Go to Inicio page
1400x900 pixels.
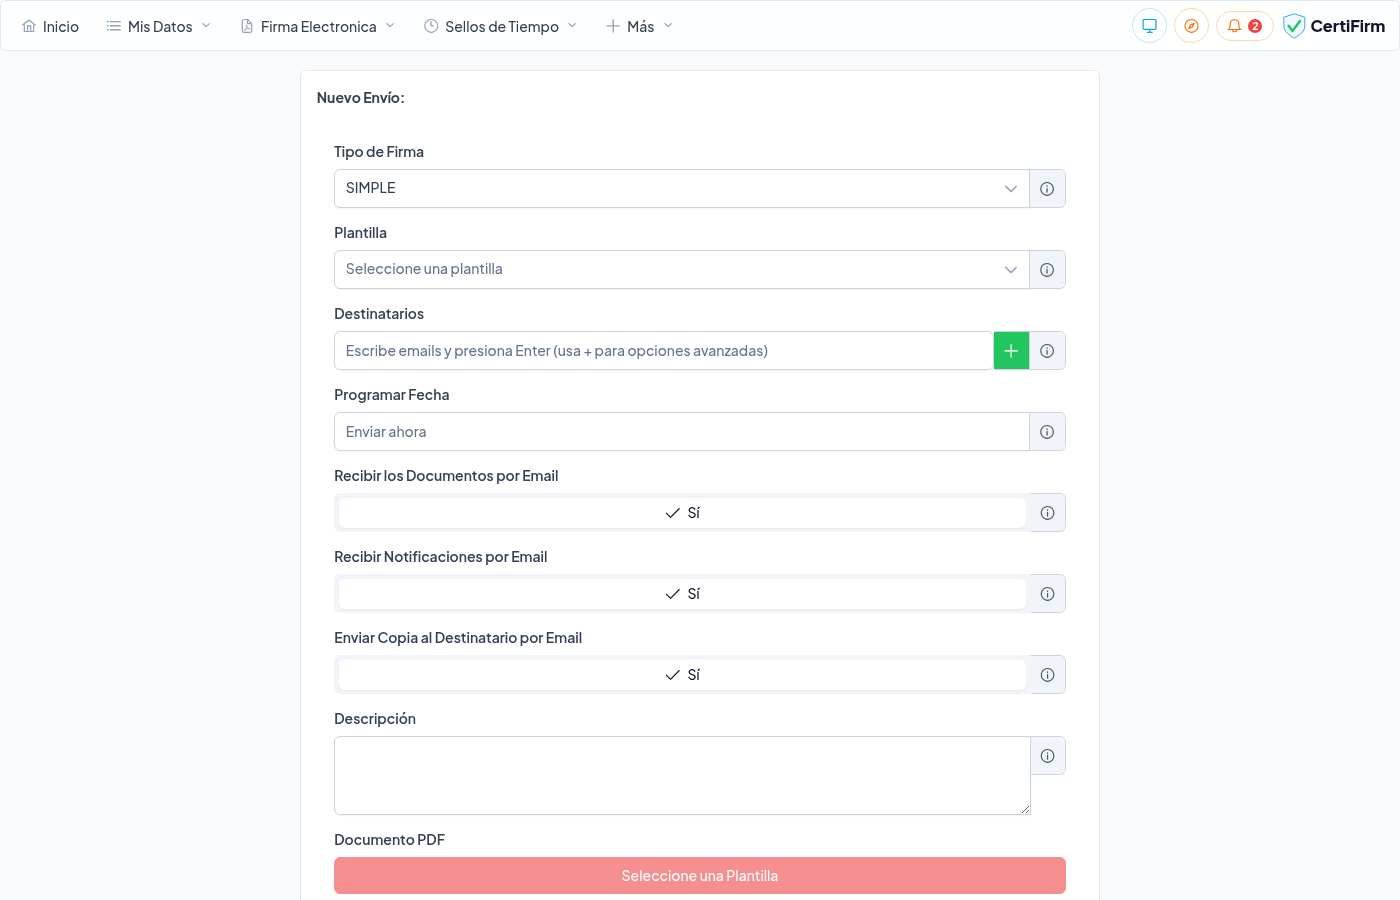click(51, 27)
